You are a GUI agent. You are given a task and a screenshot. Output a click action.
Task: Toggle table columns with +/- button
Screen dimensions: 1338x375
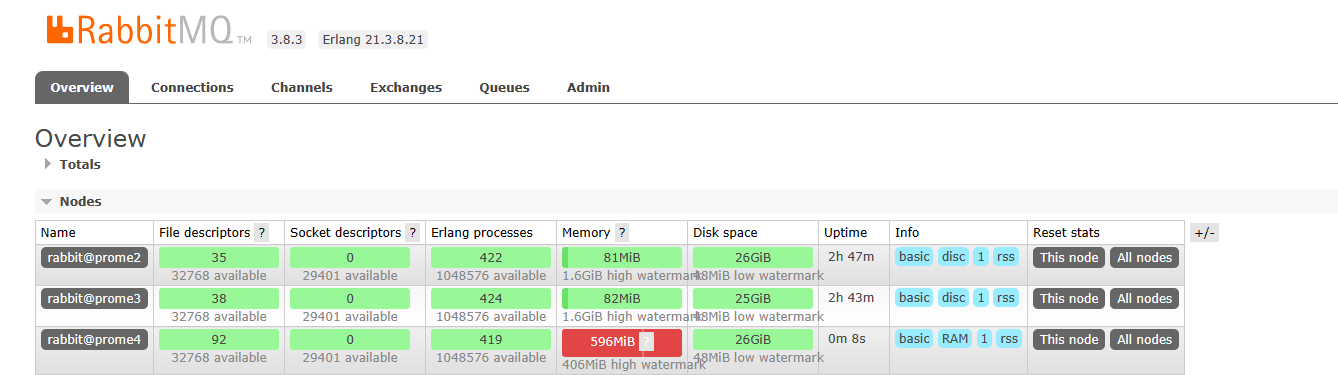pos(1204,233)
